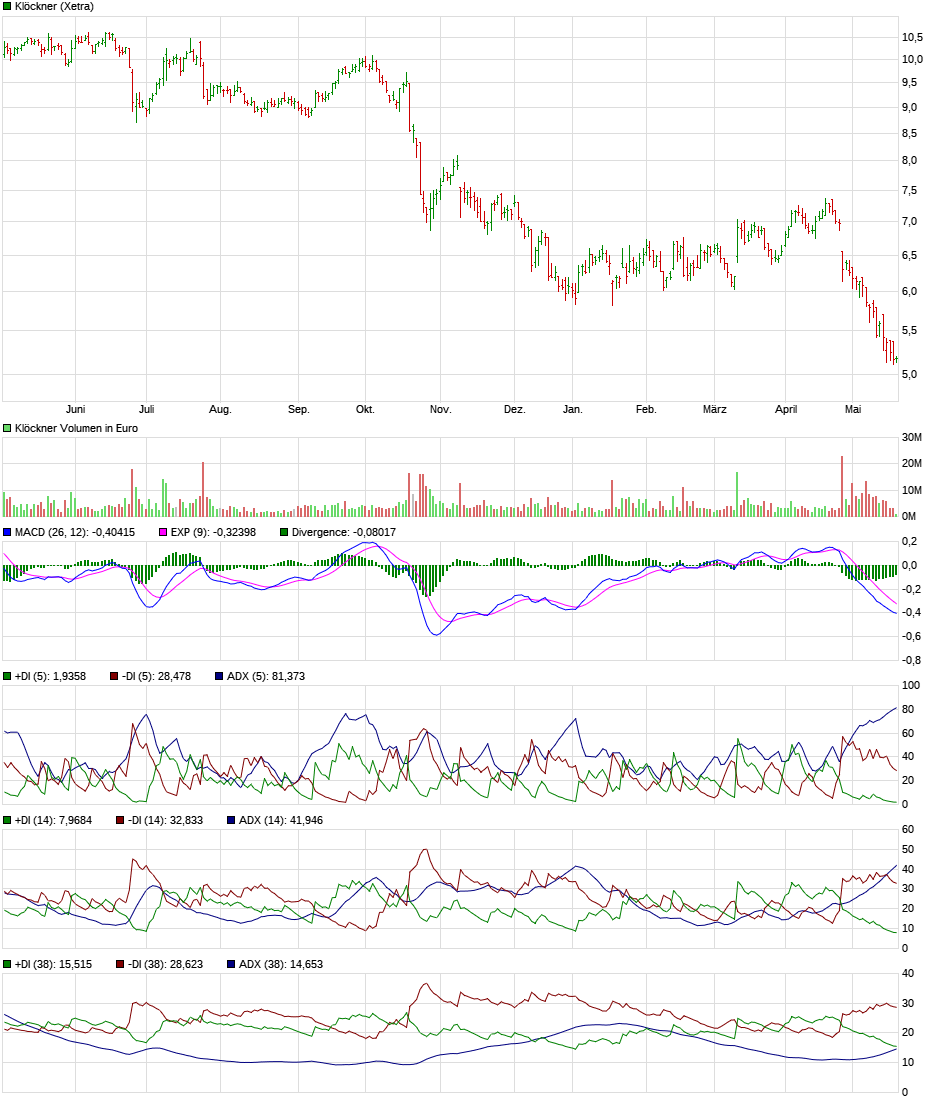Click the 20M volume axis label
940x1102 pixels.
(912, 463)
